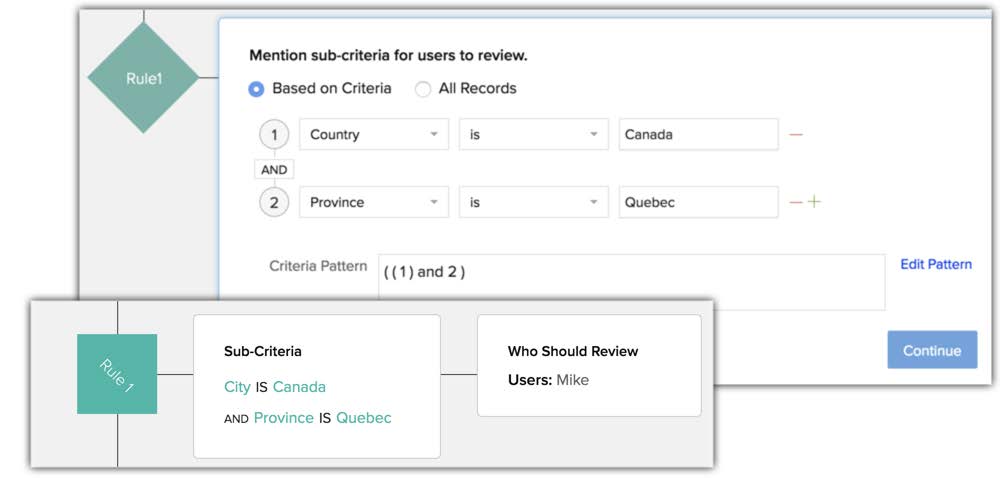Open the Sub-Criteria card
Screen dimensions: 1000x478
point(316,386)
